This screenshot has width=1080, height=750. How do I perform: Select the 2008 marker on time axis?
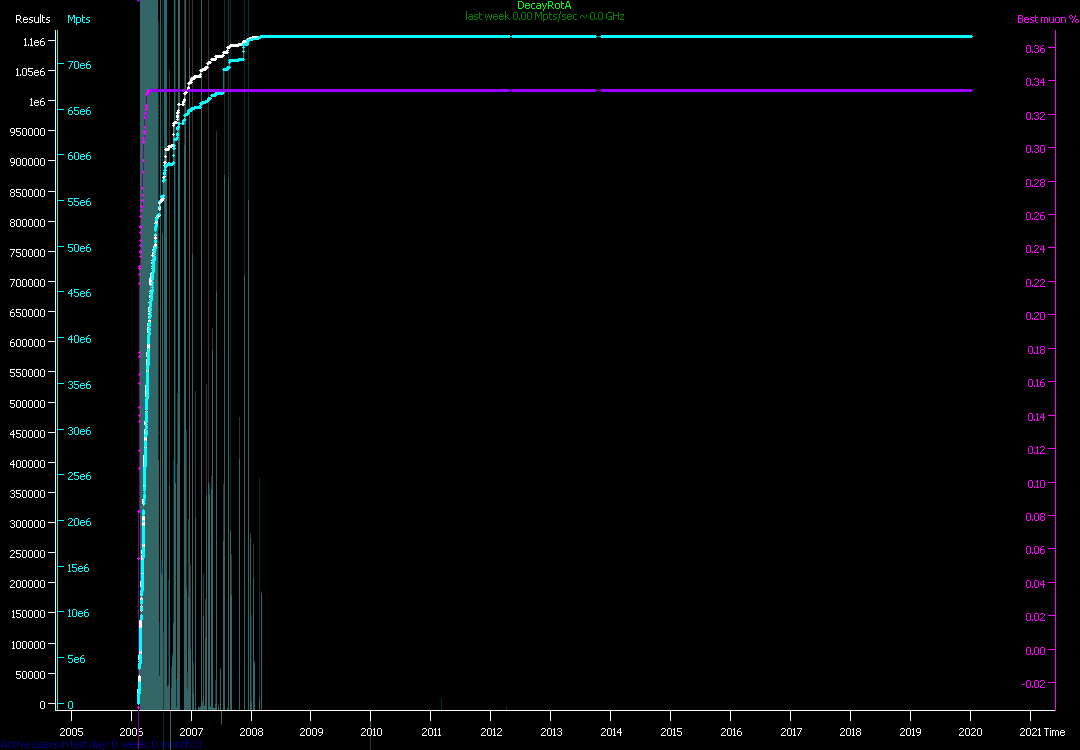250,732
